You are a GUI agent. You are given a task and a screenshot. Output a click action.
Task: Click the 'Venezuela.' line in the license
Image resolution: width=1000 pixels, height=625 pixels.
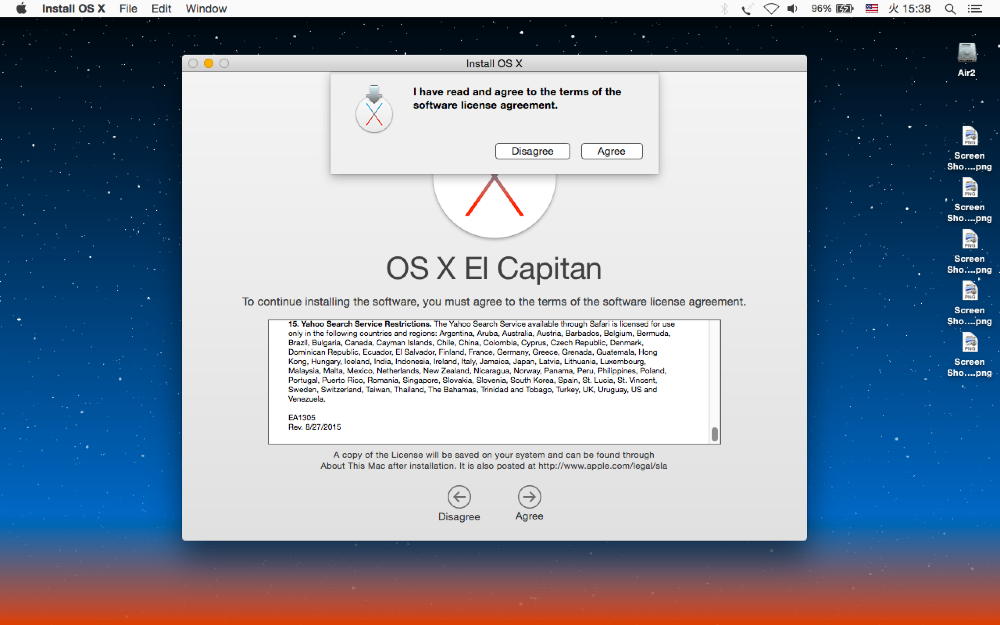pyautogui.click(x=307, y=399)
